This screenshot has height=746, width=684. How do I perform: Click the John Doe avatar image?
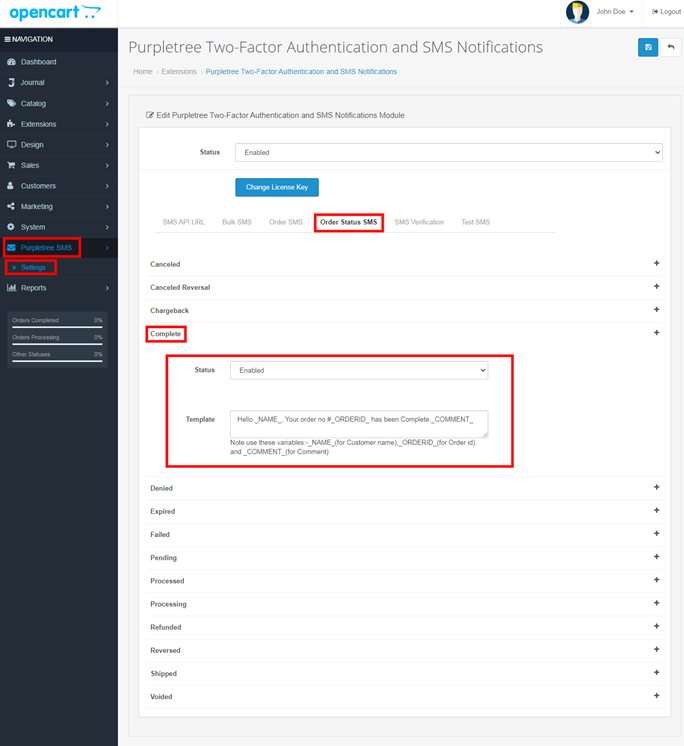[577, 12]
